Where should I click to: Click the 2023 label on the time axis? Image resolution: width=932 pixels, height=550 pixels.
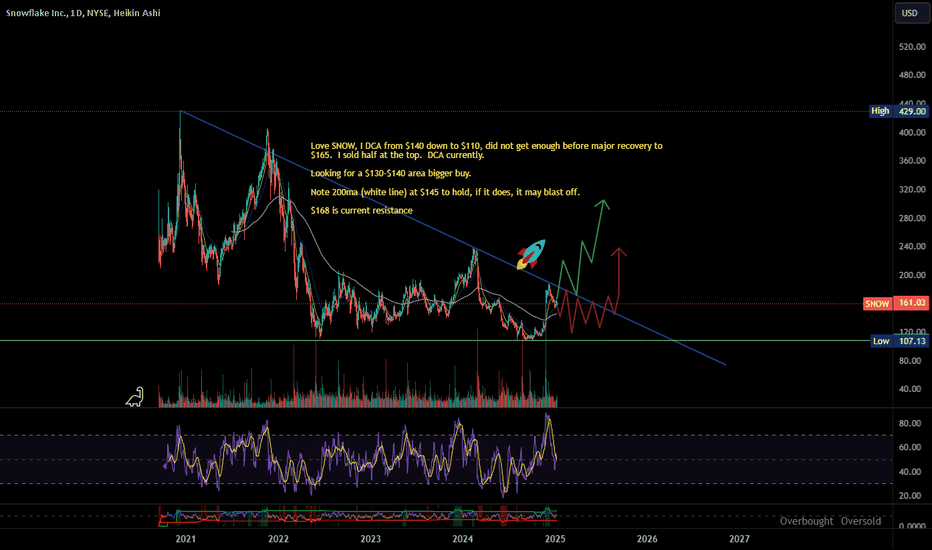(370, 539)
